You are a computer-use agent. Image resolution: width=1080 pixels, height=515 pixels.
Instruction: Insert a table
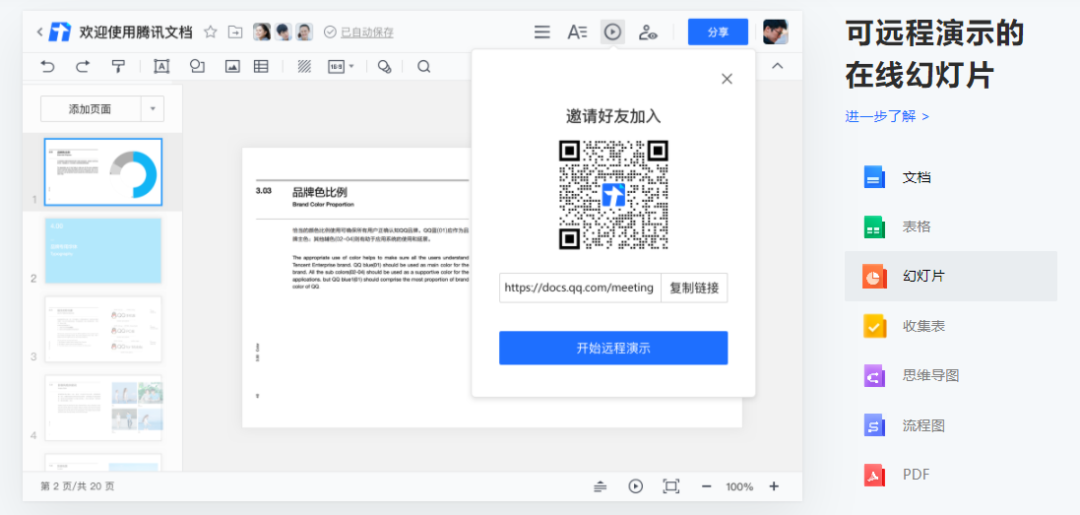point(261,67)
